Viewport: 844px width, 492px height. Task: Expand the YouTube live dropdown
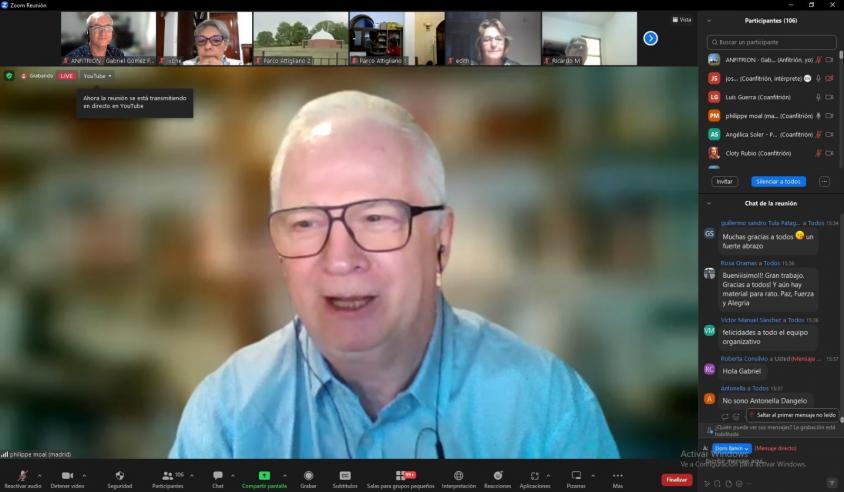pyautogui.click(x=97, y=76)
